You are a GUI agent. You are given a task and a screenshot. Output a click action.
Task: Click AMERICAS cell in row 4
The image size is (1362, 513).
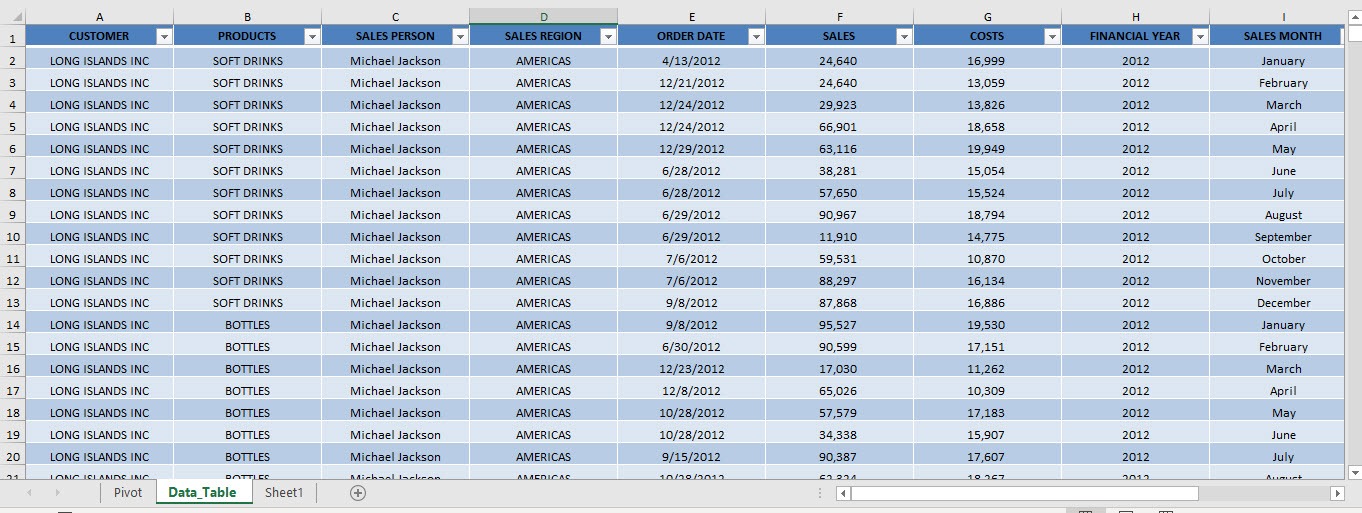click(x=544, y=105)
